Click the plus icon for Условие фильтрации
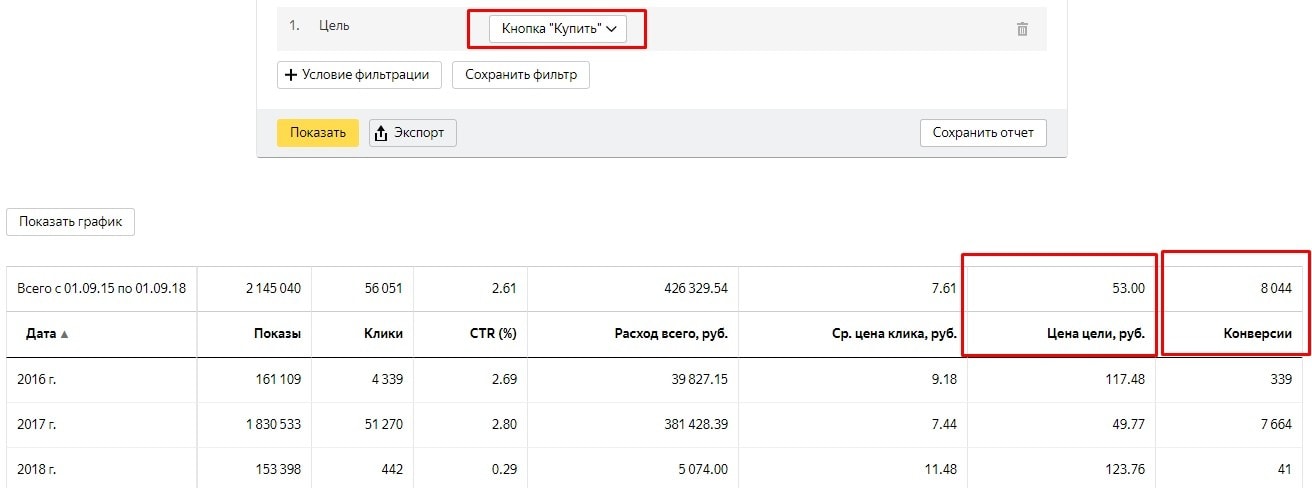 click(291, 75)
